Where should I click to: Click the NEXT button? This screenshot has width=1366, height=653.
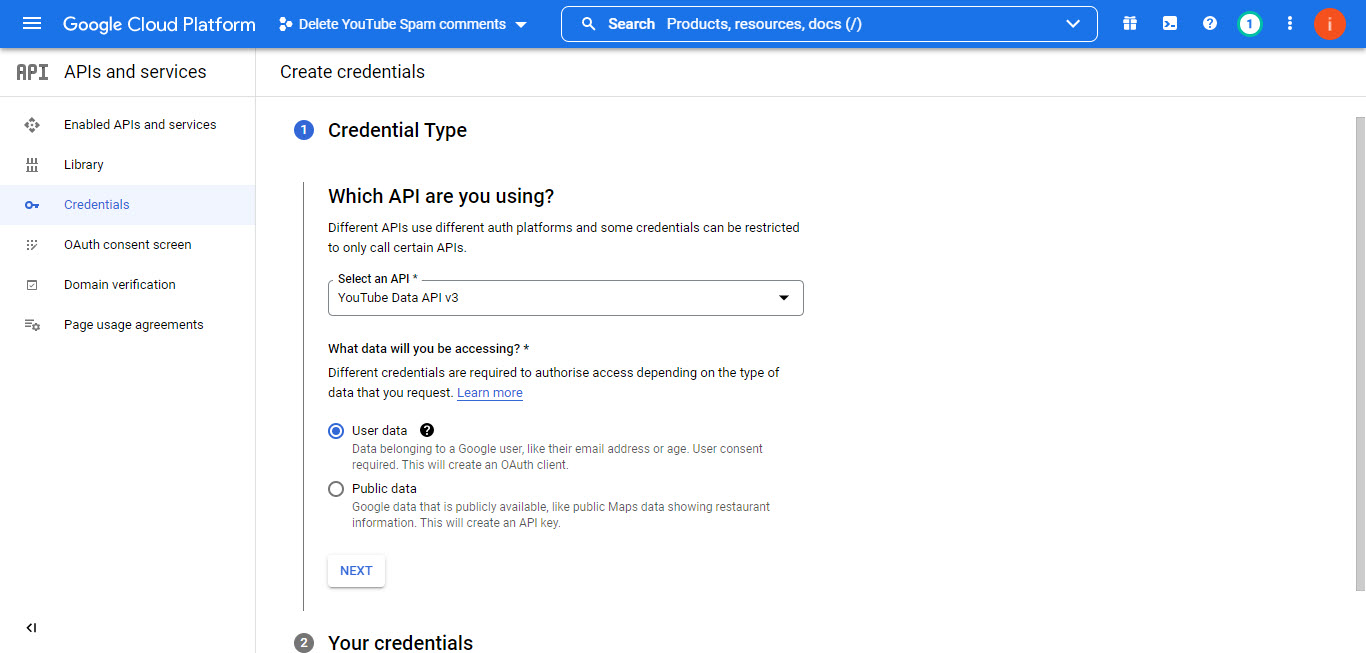(356, 571)
